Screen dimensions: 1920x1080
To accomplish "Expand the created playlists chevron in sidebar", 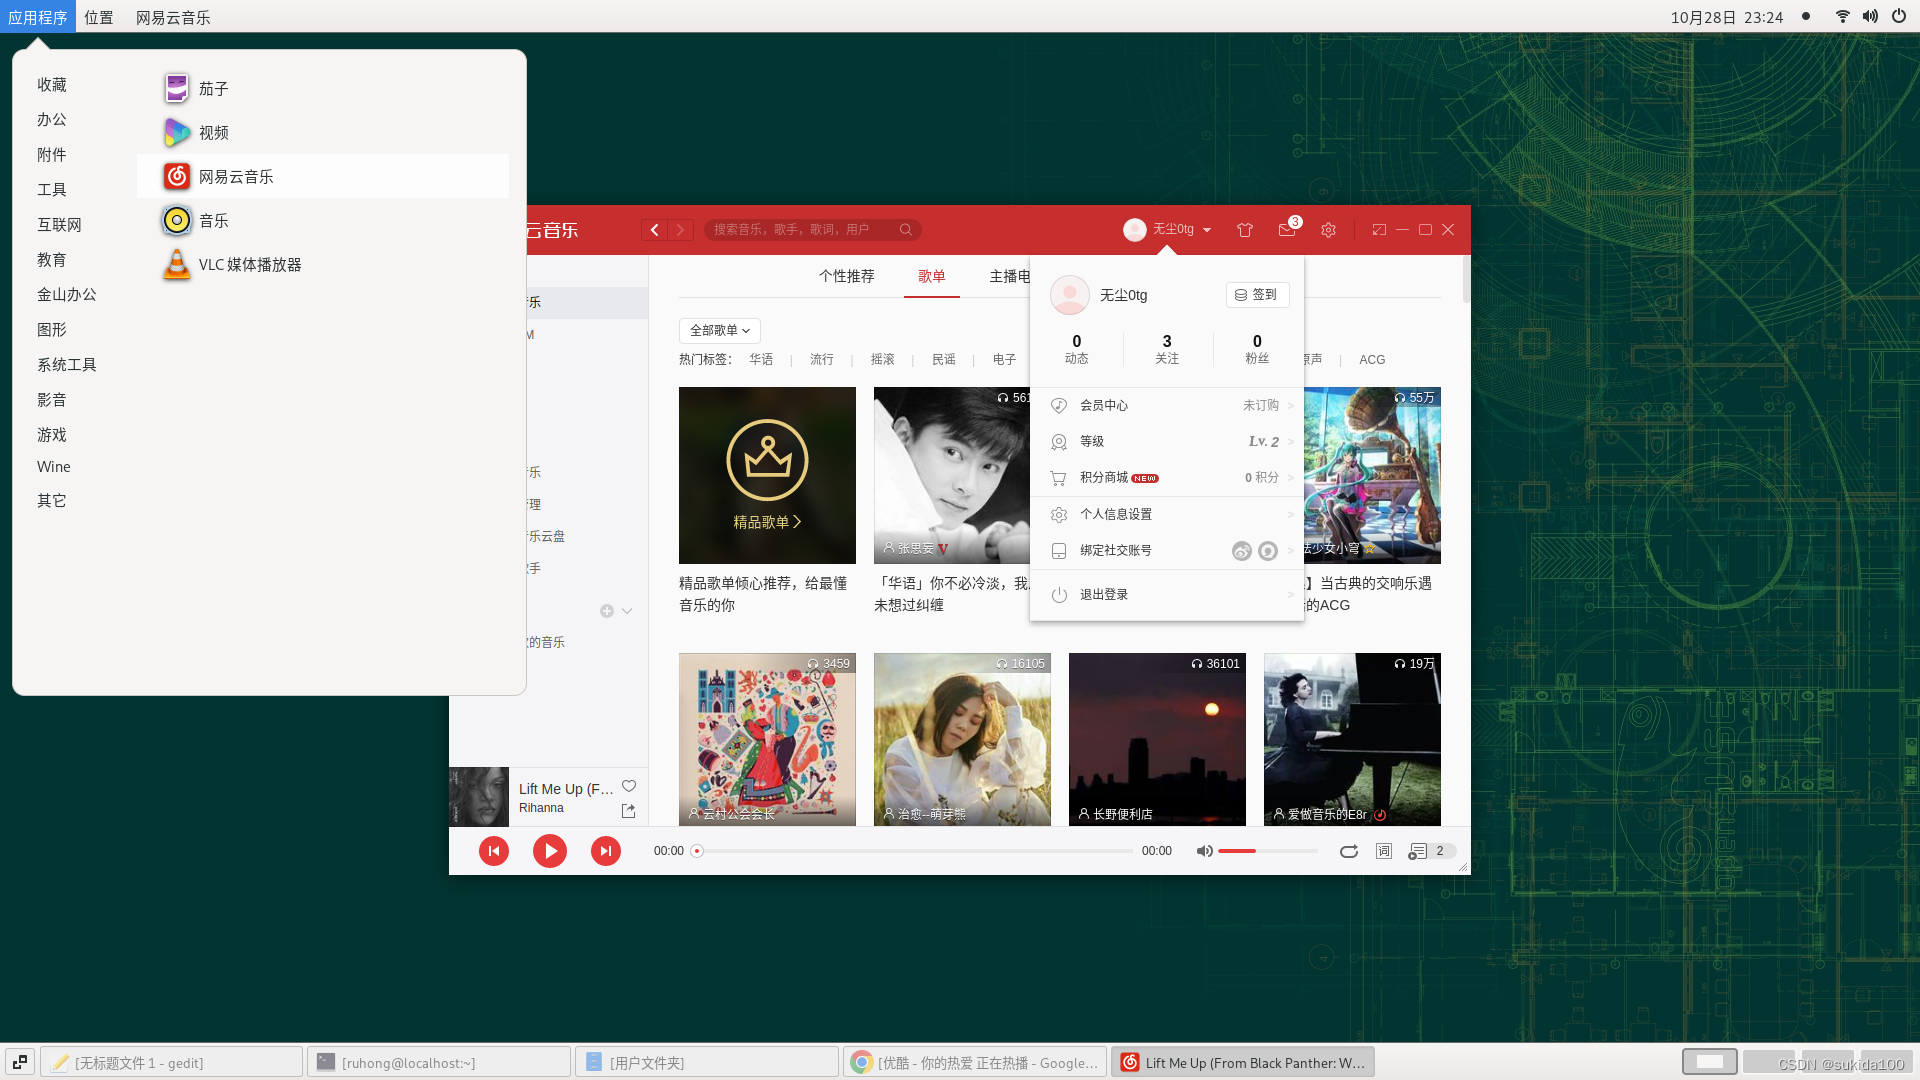I will click(627, 611).
